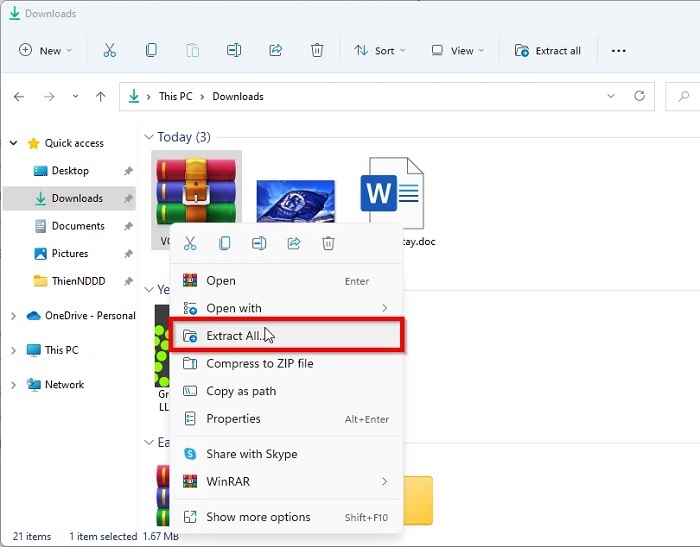Choose Compress to ZIP file
Image resolution: width=700 pixels, height=547 pixels.
coord(259,364)
